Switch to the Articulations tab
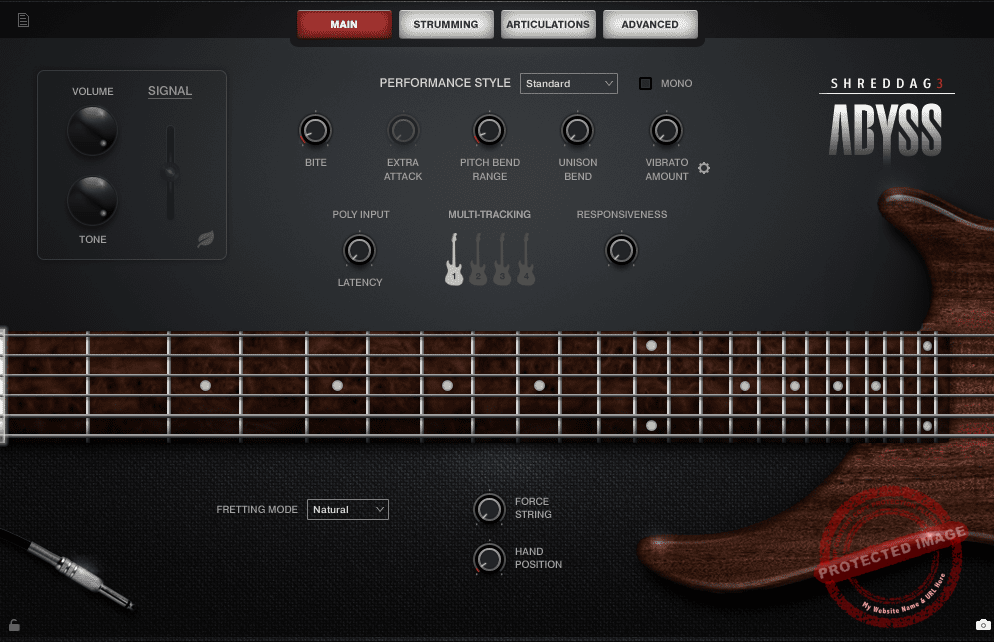The width and height of the screenshot is (994, 642). (x=548, y=24)
